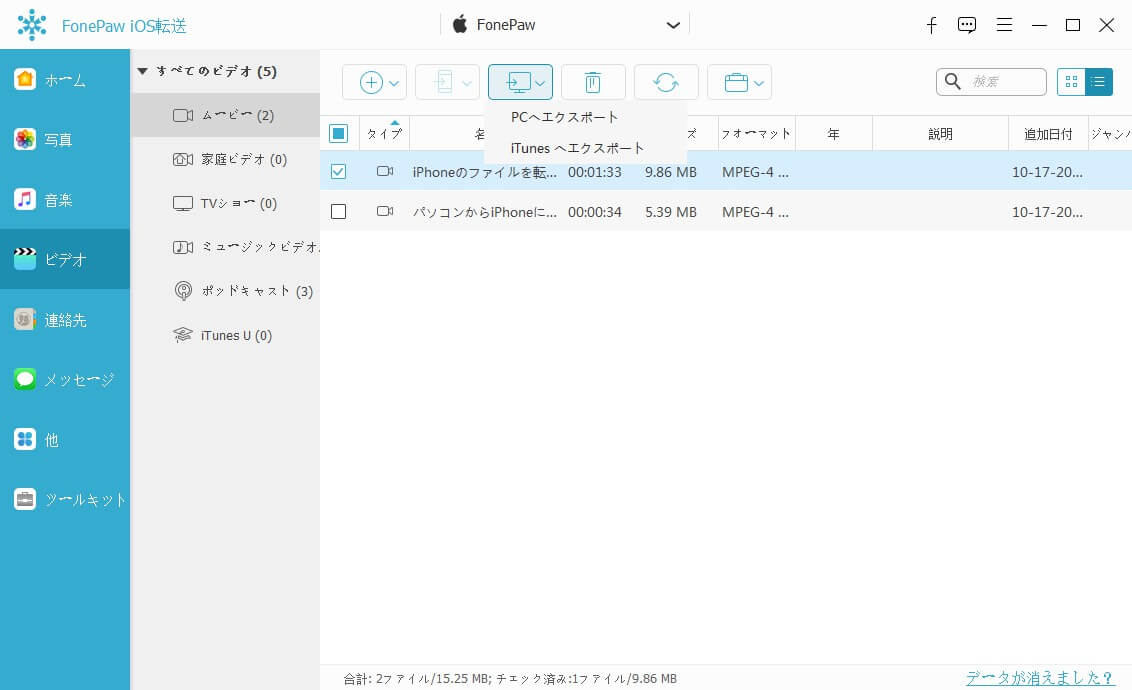Image resolution: width=1132 pixels, height=690 pixels.
Task: Click the video type icon of パソコンからiPhone row
Action: [385, 211]
